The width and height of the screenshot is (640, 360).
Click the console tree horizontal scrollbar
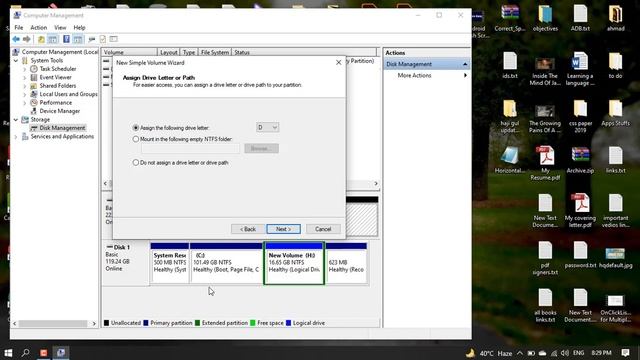pos(53,323)
